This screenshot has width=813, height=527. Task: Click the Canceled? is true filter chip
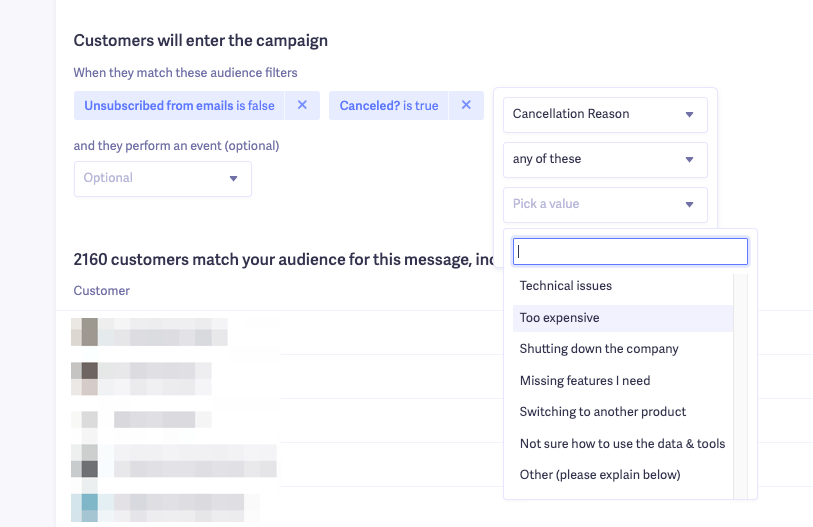tap(388, 105)
